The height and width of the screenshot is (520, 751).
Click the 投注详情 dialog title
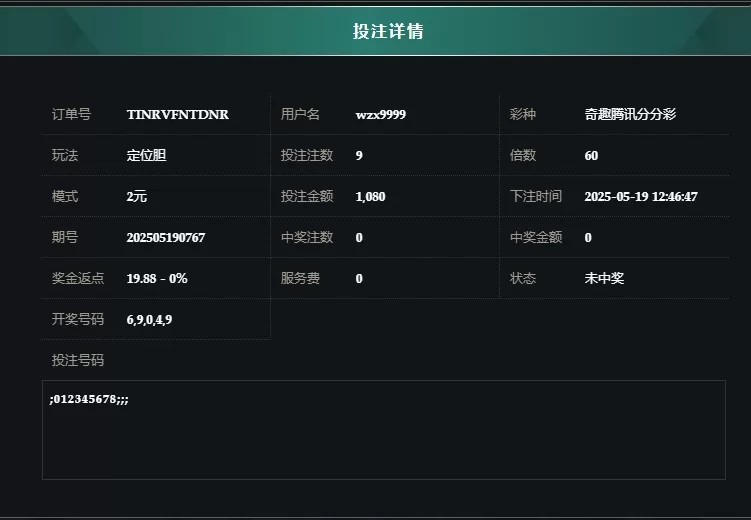pyautogui.click(x=388, y=31)
